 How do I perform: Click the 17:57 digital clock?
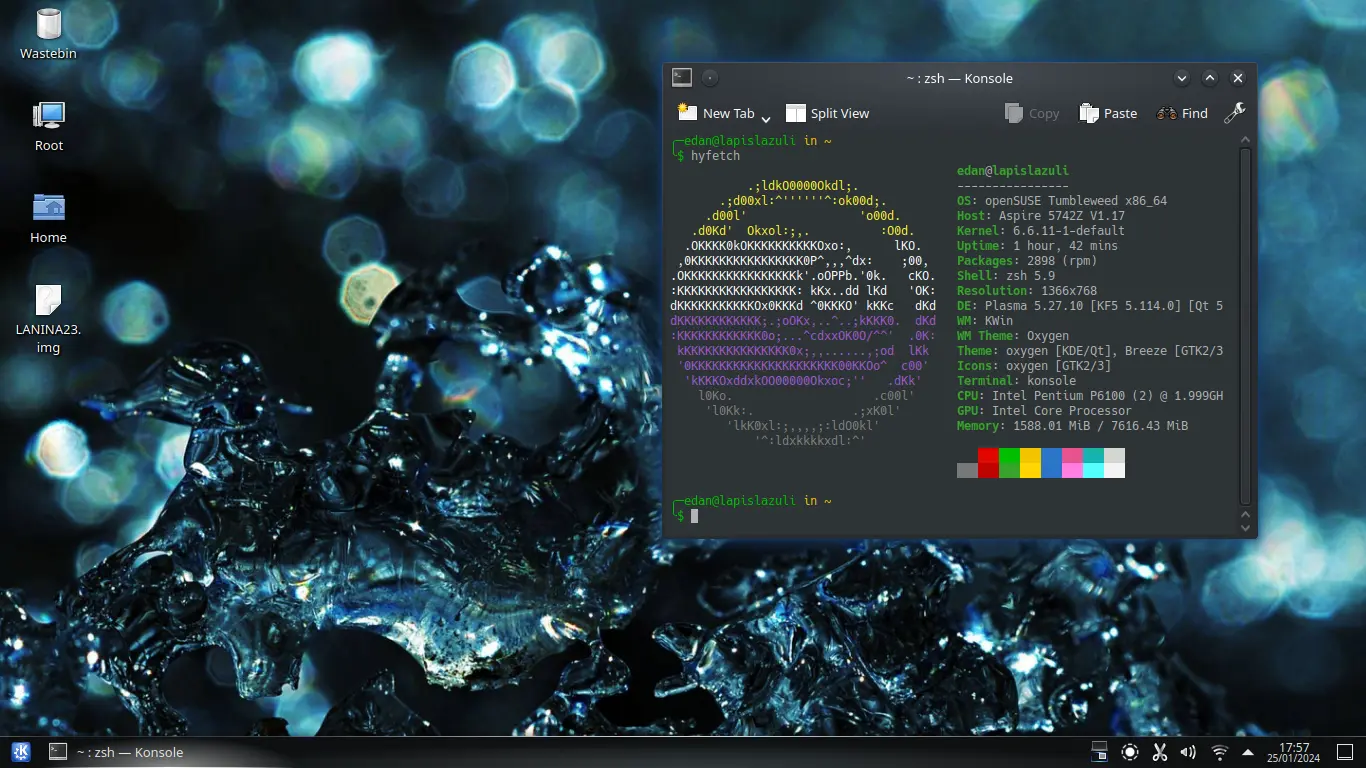(1294, 752)
